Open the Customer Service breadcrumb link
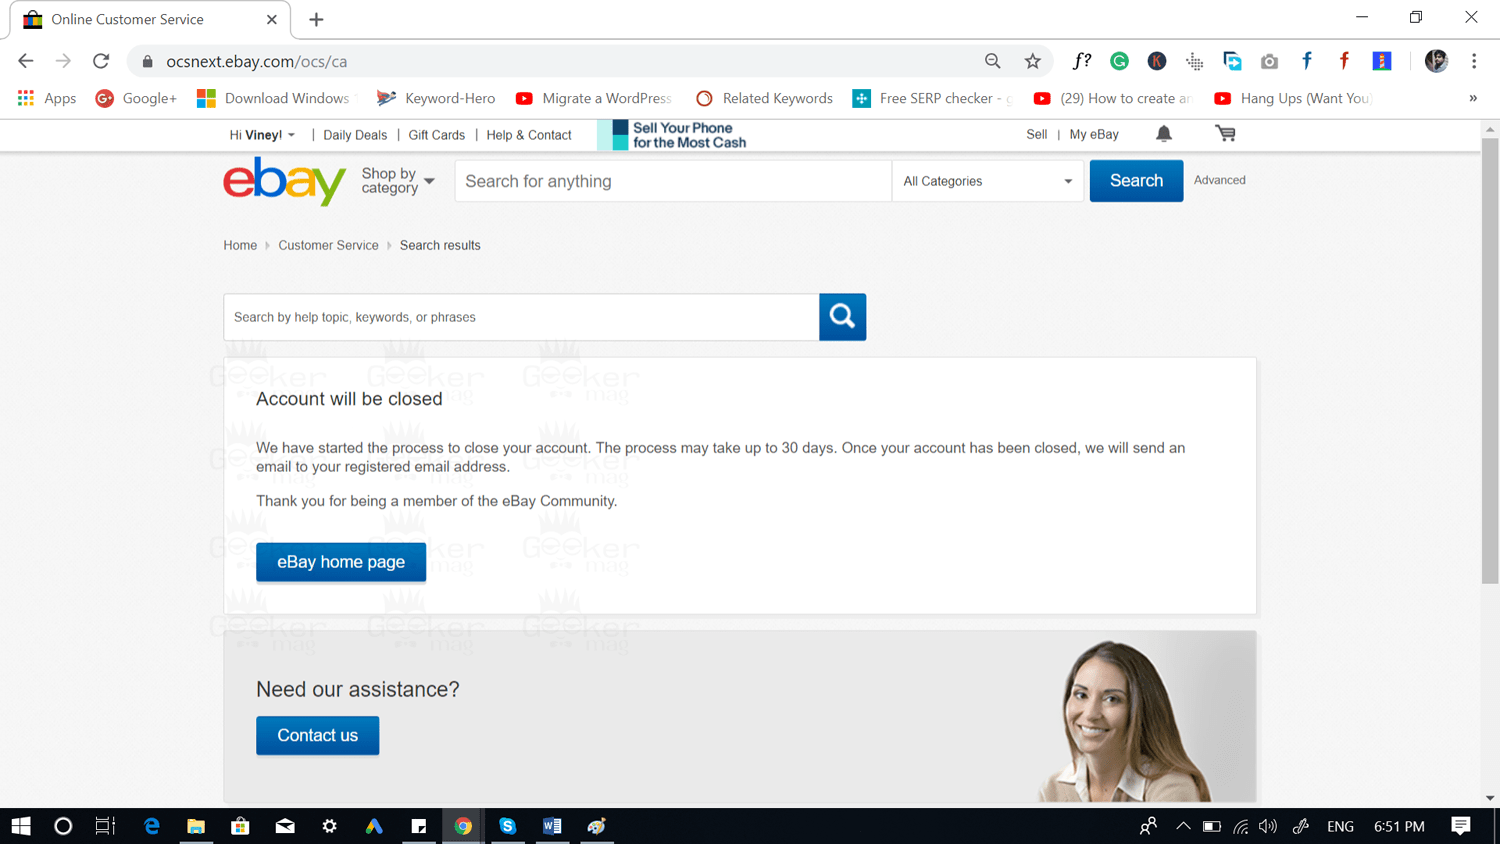 pyautogui.click(x=328, y=245)
